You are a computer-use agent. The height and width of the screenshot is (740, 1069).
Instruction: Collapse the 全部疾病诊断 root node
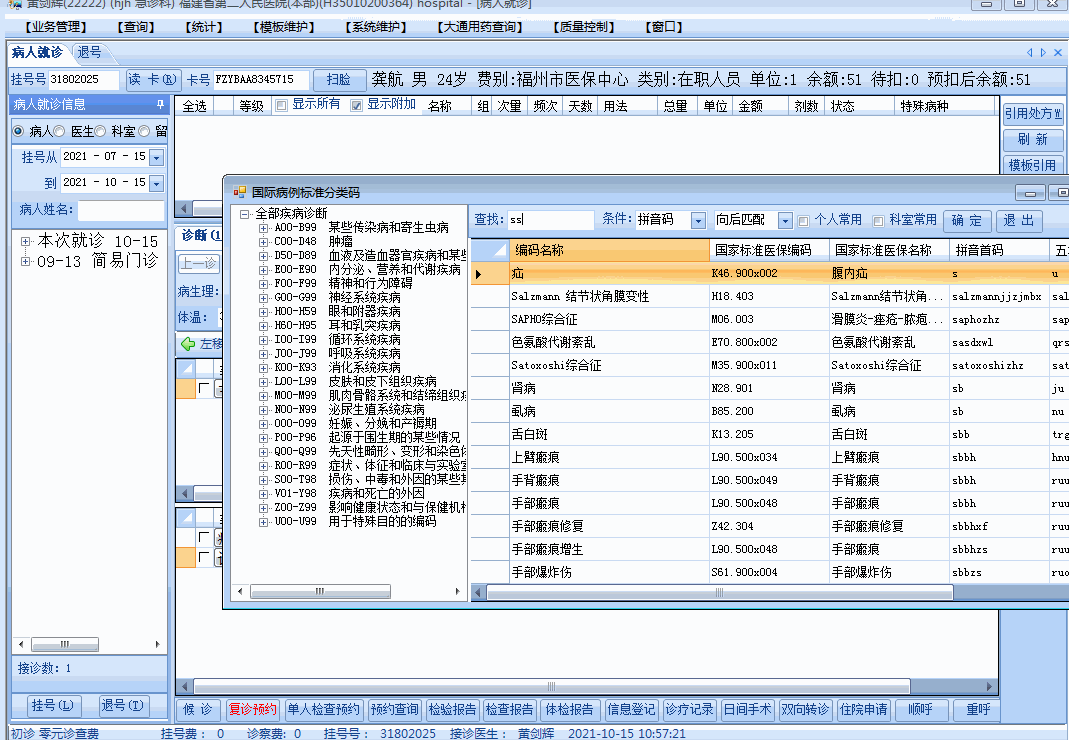coord(244,214)
